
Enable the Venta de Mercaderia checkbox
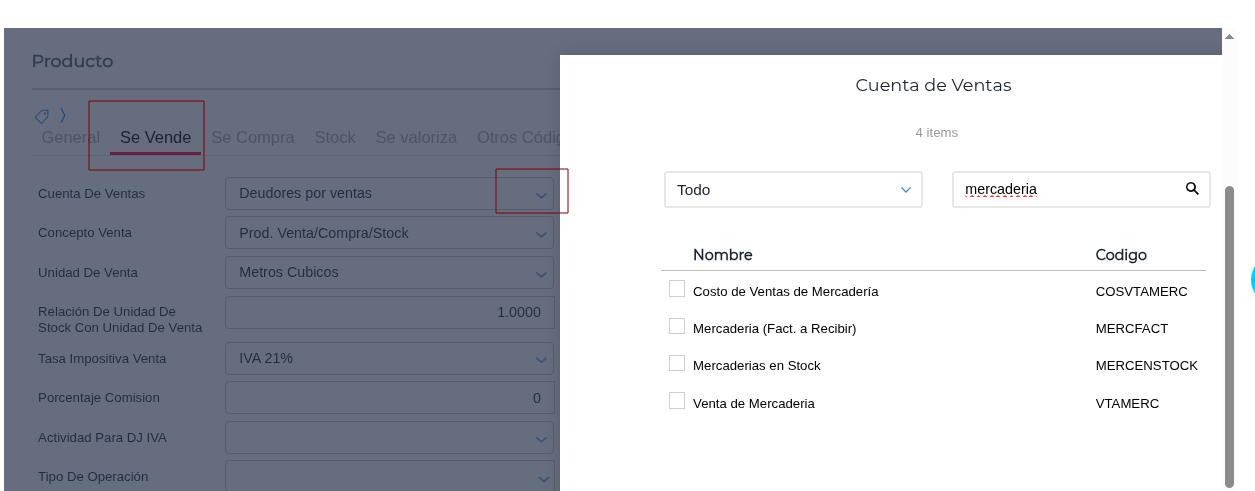(677, 401)
